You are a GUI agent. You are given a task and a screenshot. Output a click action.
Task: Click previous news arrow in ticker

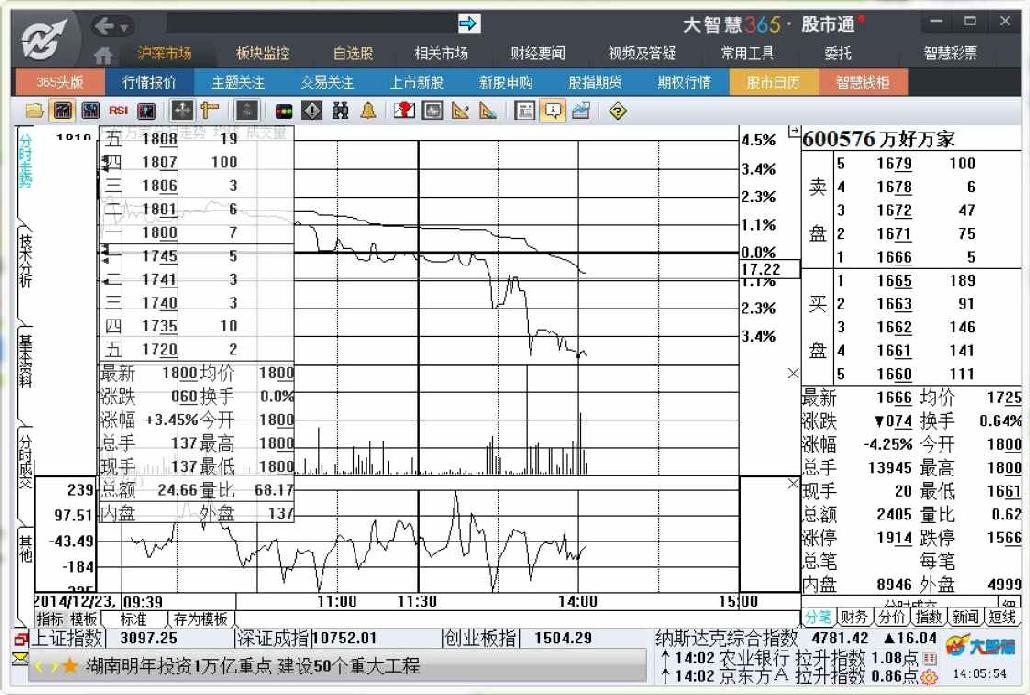tap(37, 667)
